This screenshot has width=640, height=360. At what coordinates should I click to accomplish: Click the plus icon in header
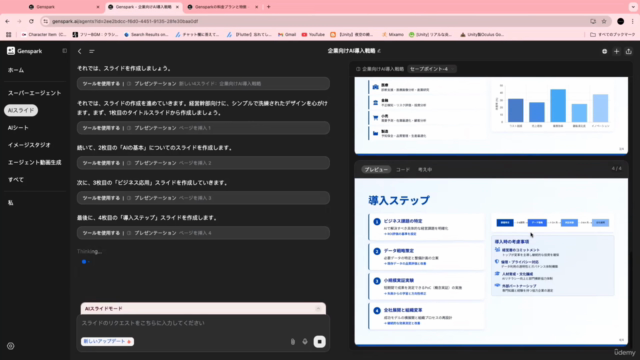point(617,51)
